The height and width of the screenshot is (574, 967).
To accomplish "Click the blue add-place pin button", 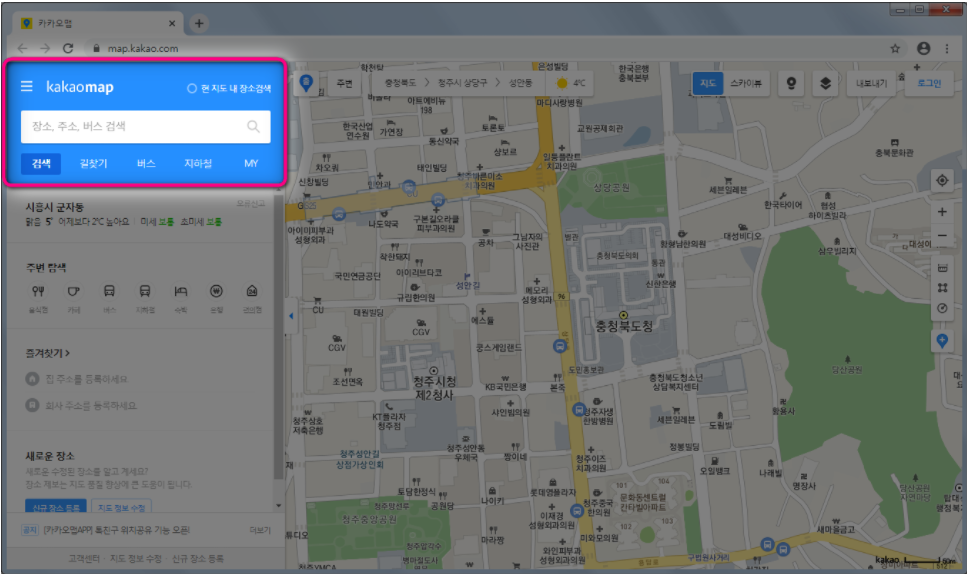I will (942, 340).
